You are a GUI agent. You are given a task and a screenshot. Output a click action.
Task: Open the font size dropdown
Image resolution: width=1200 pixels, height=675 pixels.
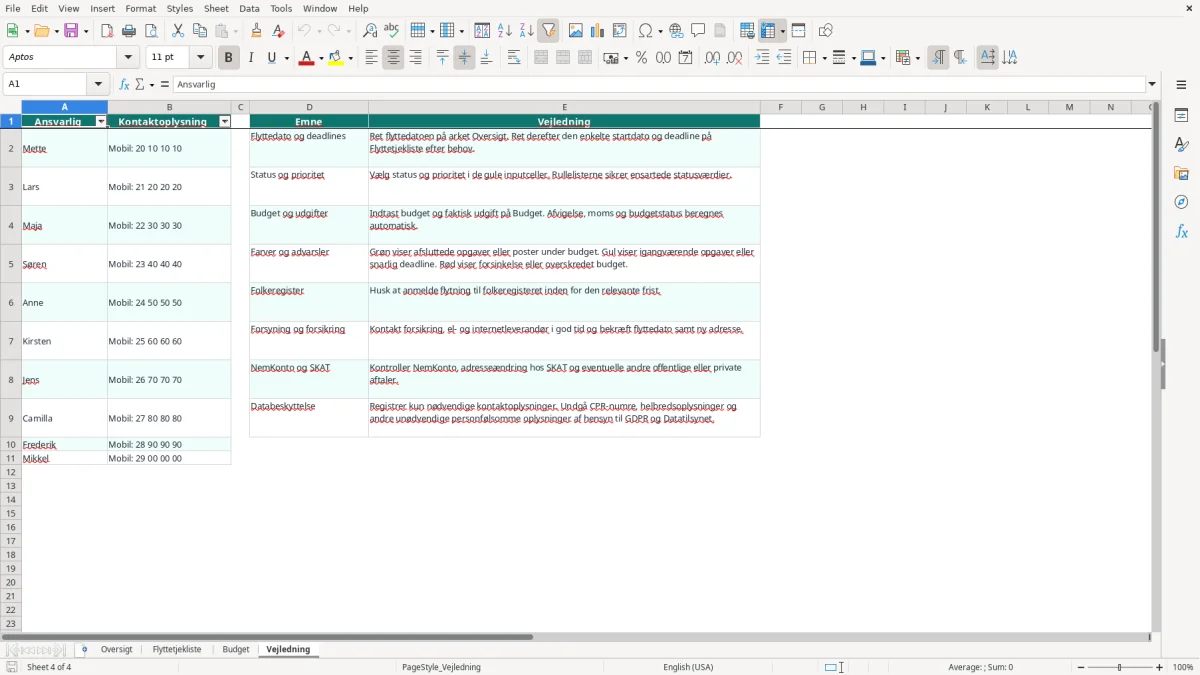tap(200, 58)
